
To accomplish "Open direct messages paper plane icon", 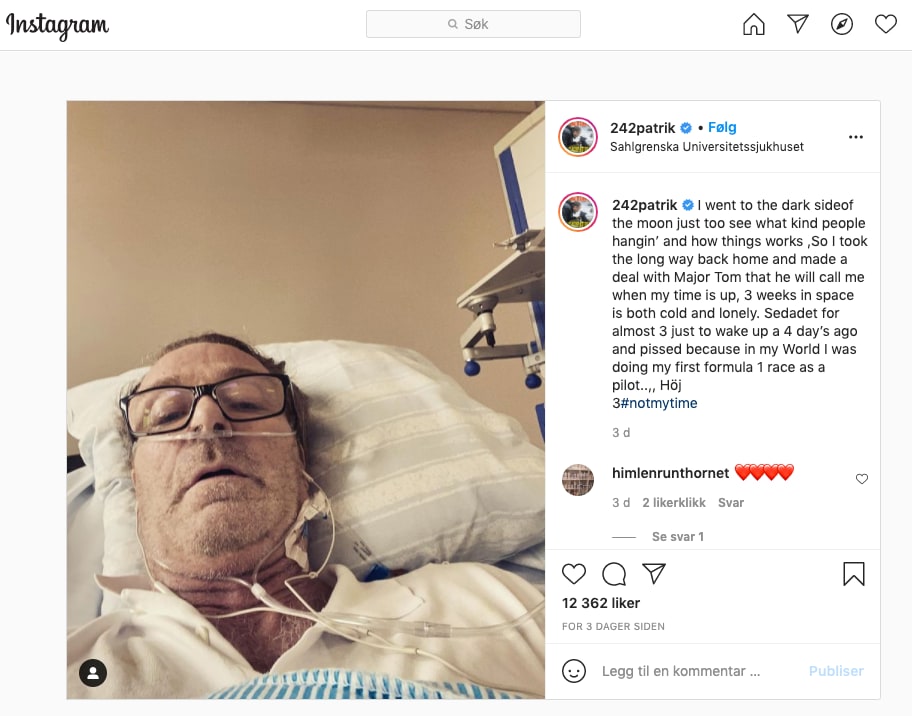I will [798, 24].
